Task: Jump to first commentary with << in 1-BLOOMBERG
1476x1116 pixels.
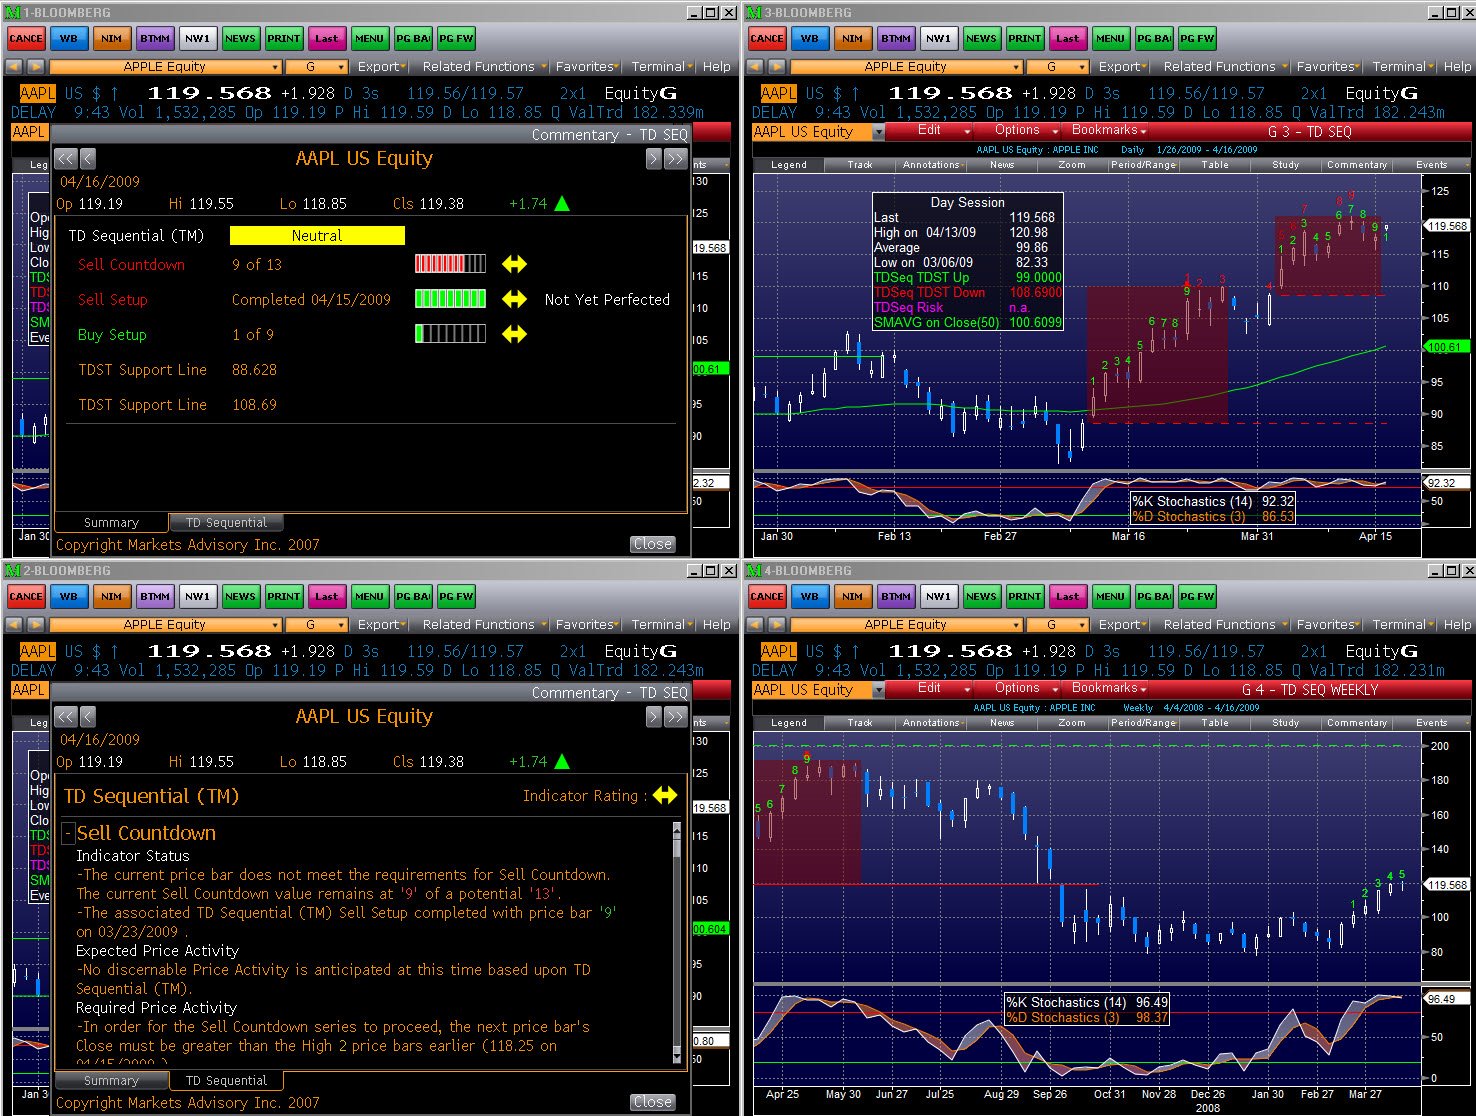Action: [x=66, y=158]
